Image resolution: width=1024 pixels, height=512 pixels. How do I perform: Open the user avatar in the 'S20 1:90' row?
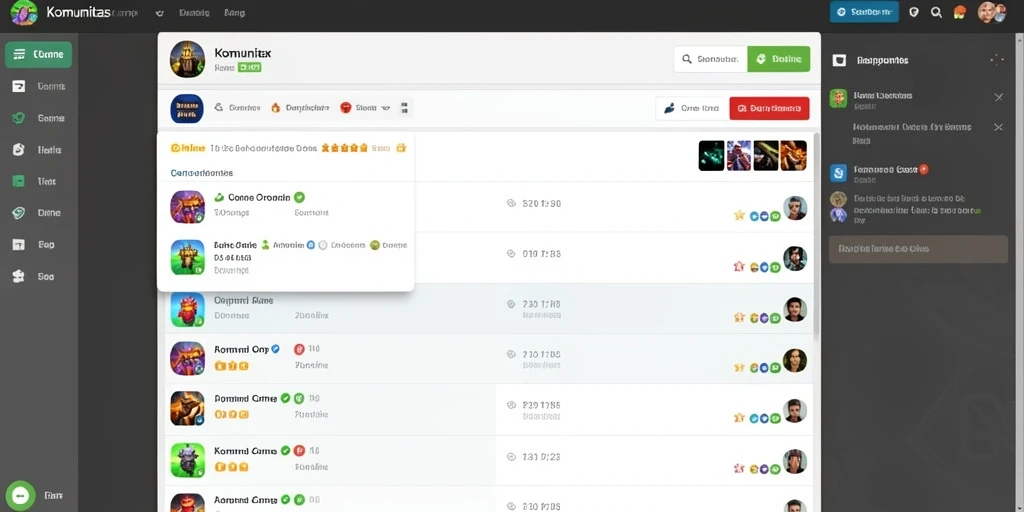coord(795,208)
